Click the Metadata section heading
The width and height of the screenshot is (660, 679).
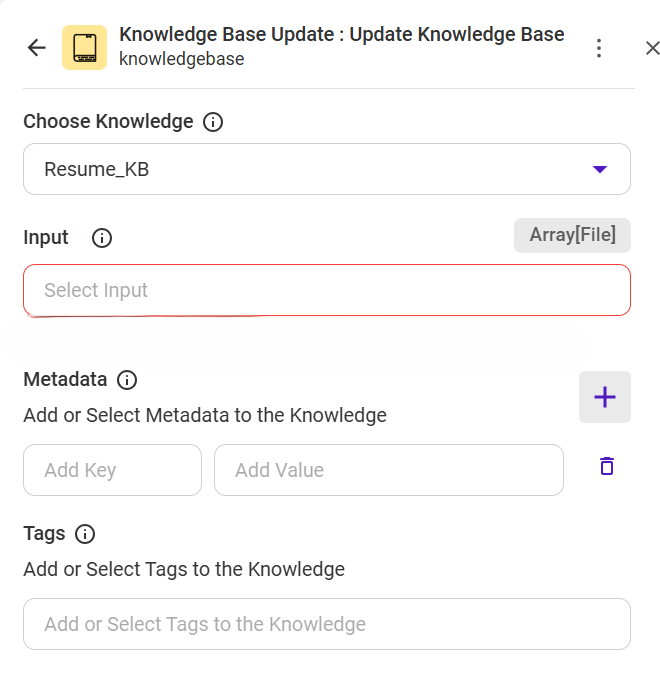65,380
